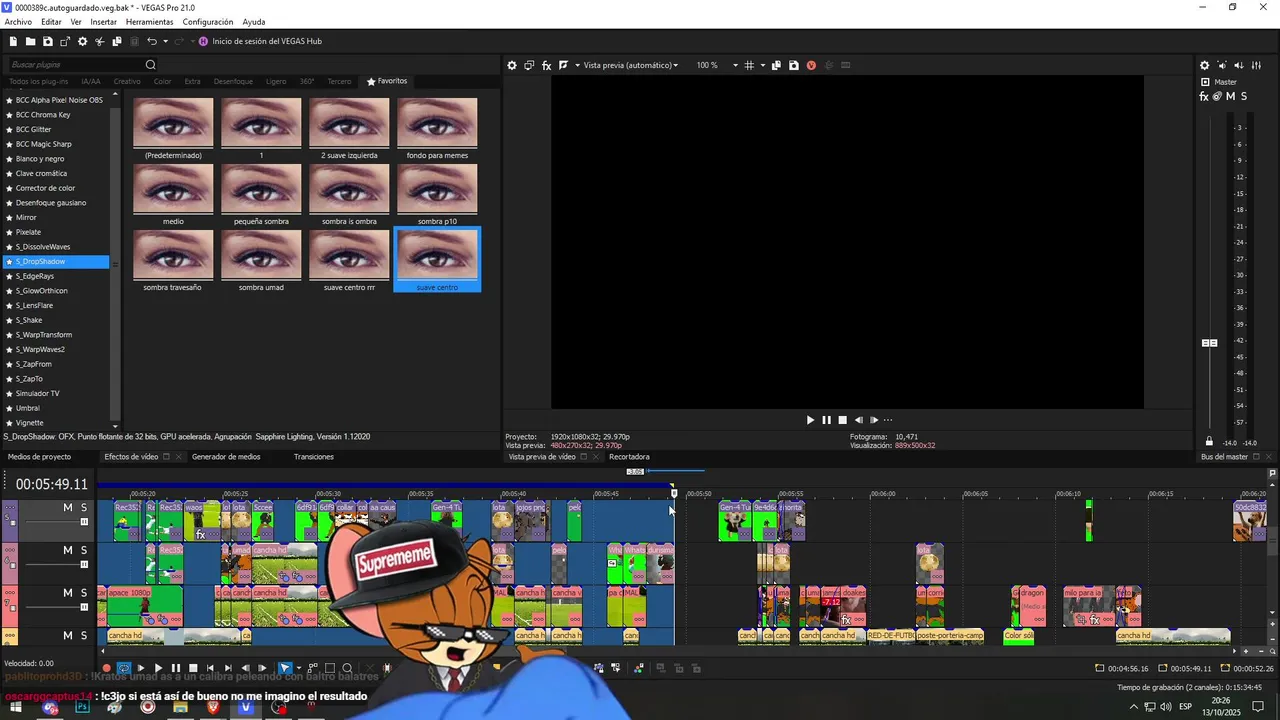Click Play under the video preview
This screenshot has width=1280, height=720.
[x=810, y=420]
